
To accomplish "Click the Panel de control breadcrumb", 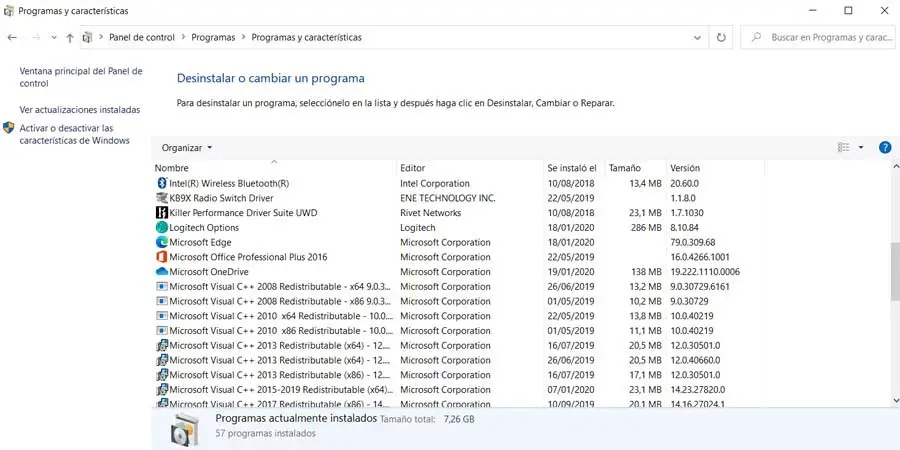I will 142,37.
